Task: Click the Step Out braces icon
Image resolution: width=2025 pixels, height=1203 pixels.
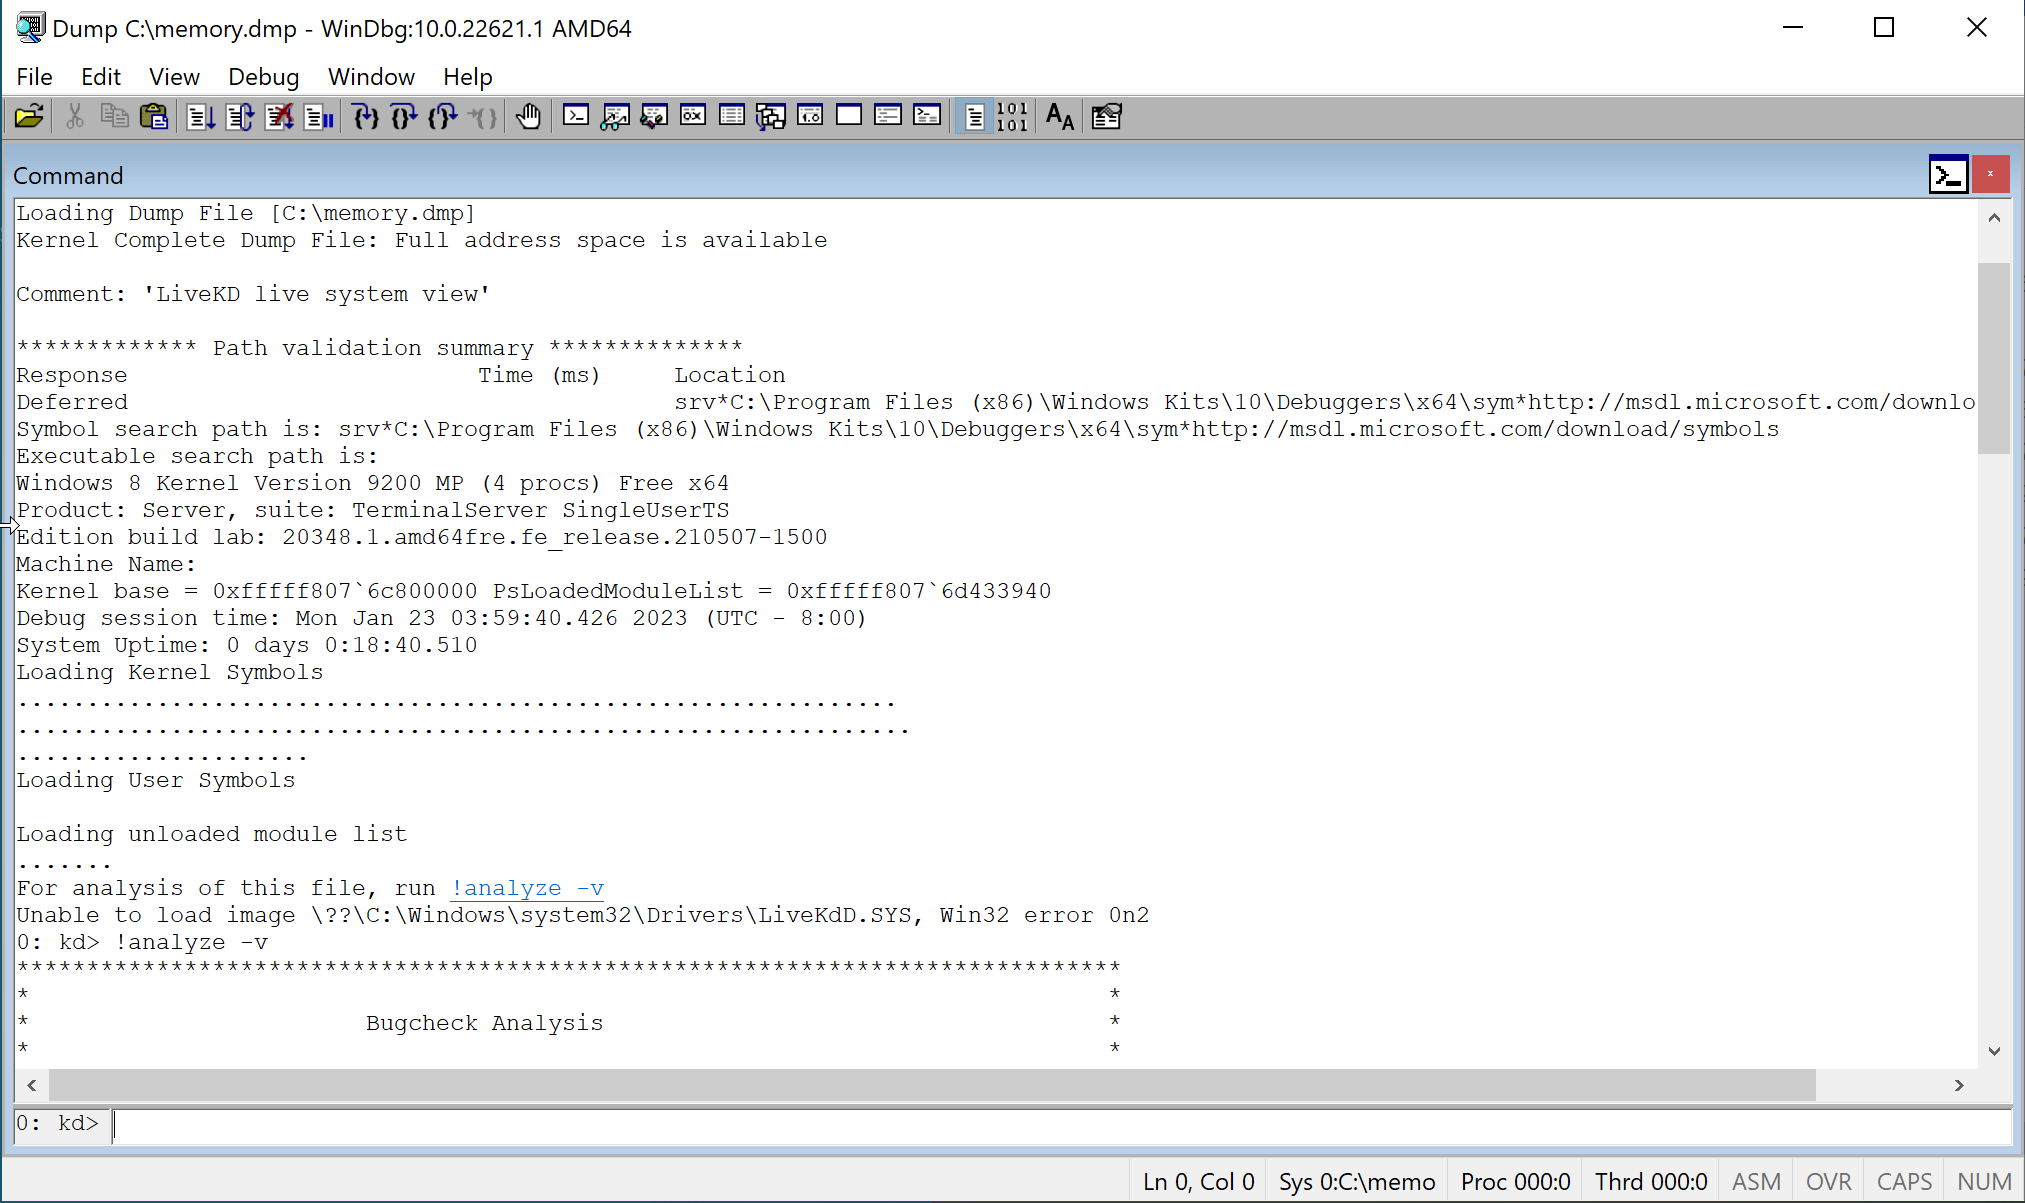Action: (x=443, y=117)
